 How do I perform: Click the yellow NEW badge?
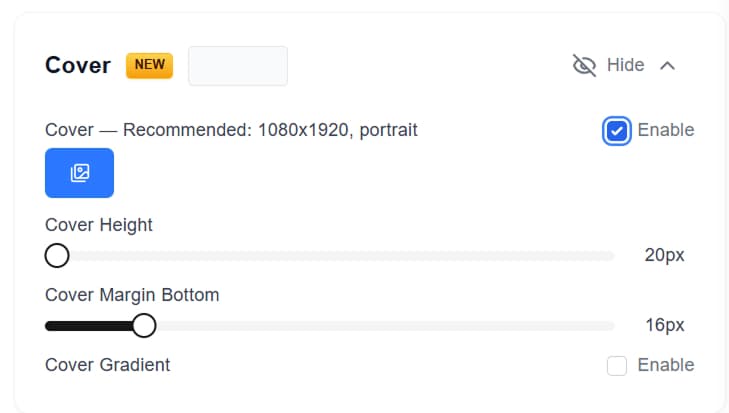(x=149, y=65)
